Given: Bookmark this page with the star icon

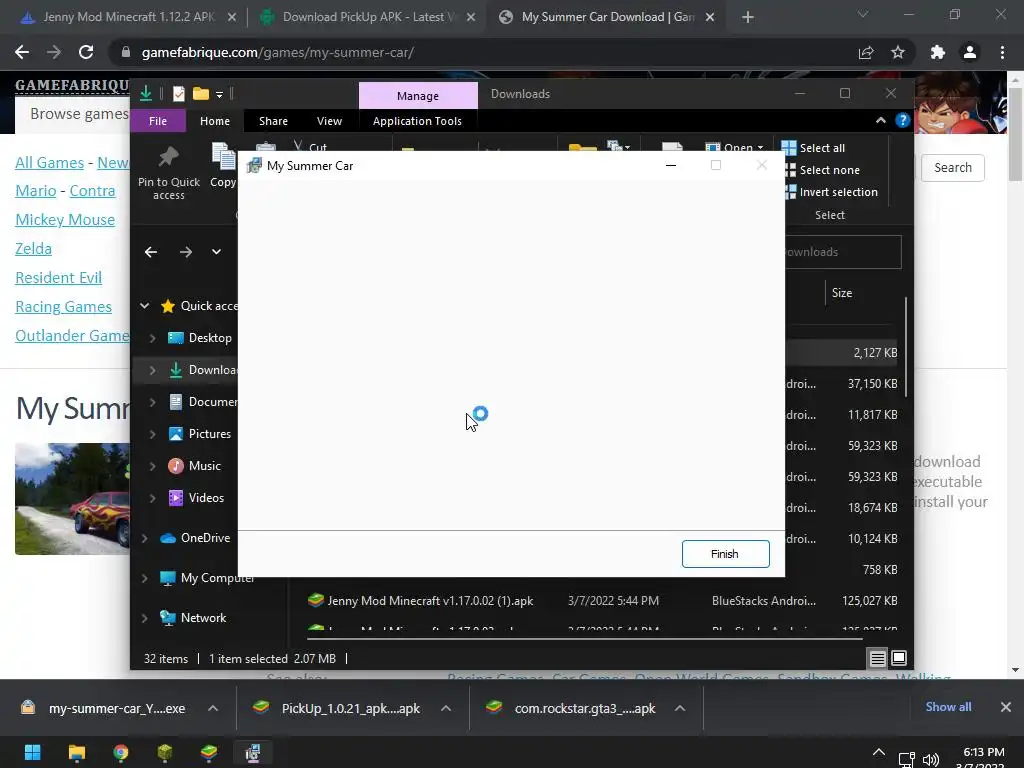Looking at the screenshot, I should pos(898,52).
